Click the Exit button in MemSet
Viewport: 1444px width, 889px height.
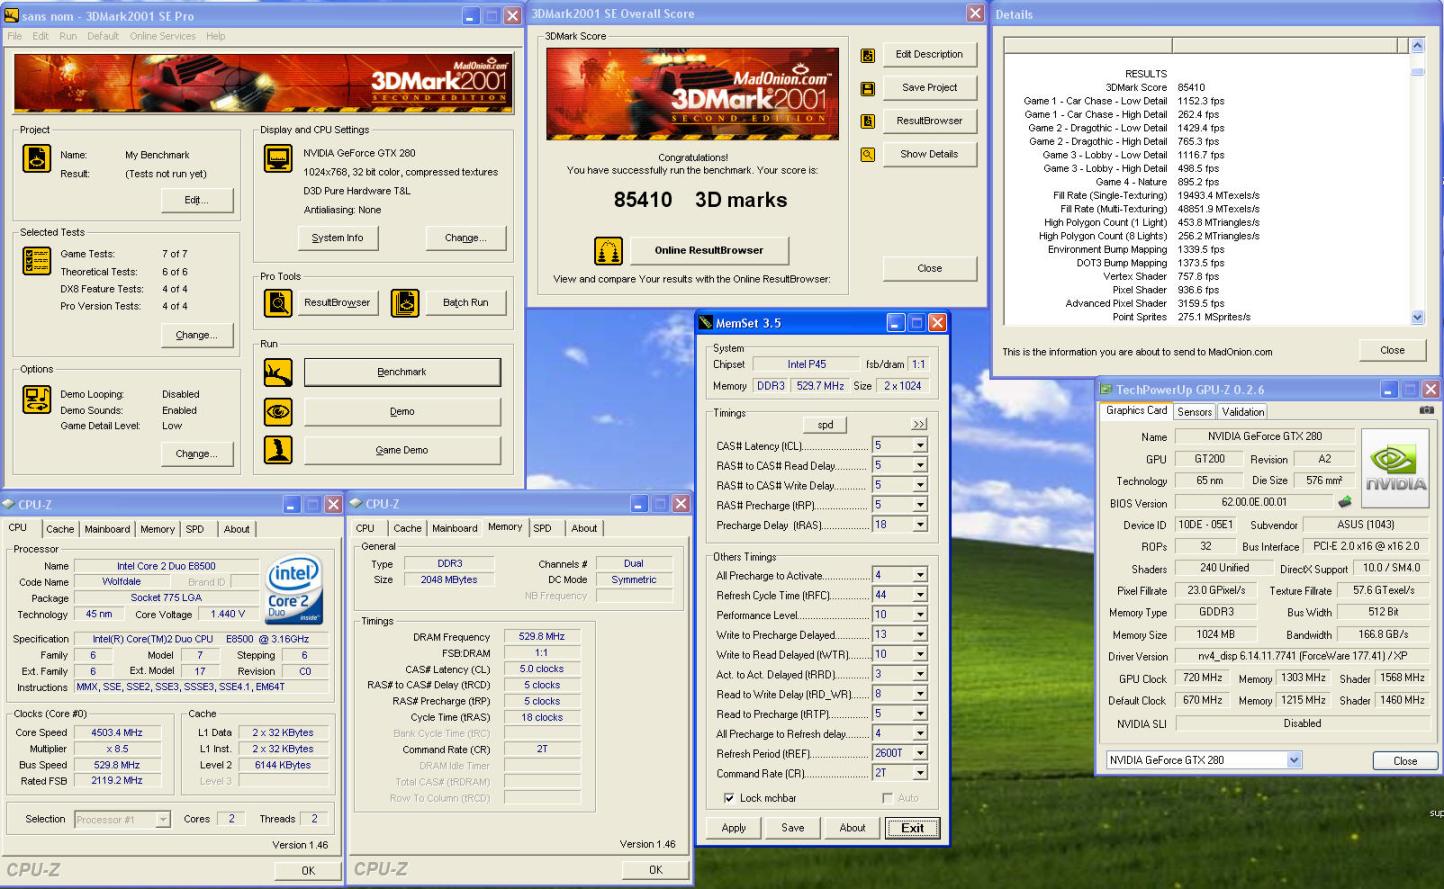coord(912,828)
